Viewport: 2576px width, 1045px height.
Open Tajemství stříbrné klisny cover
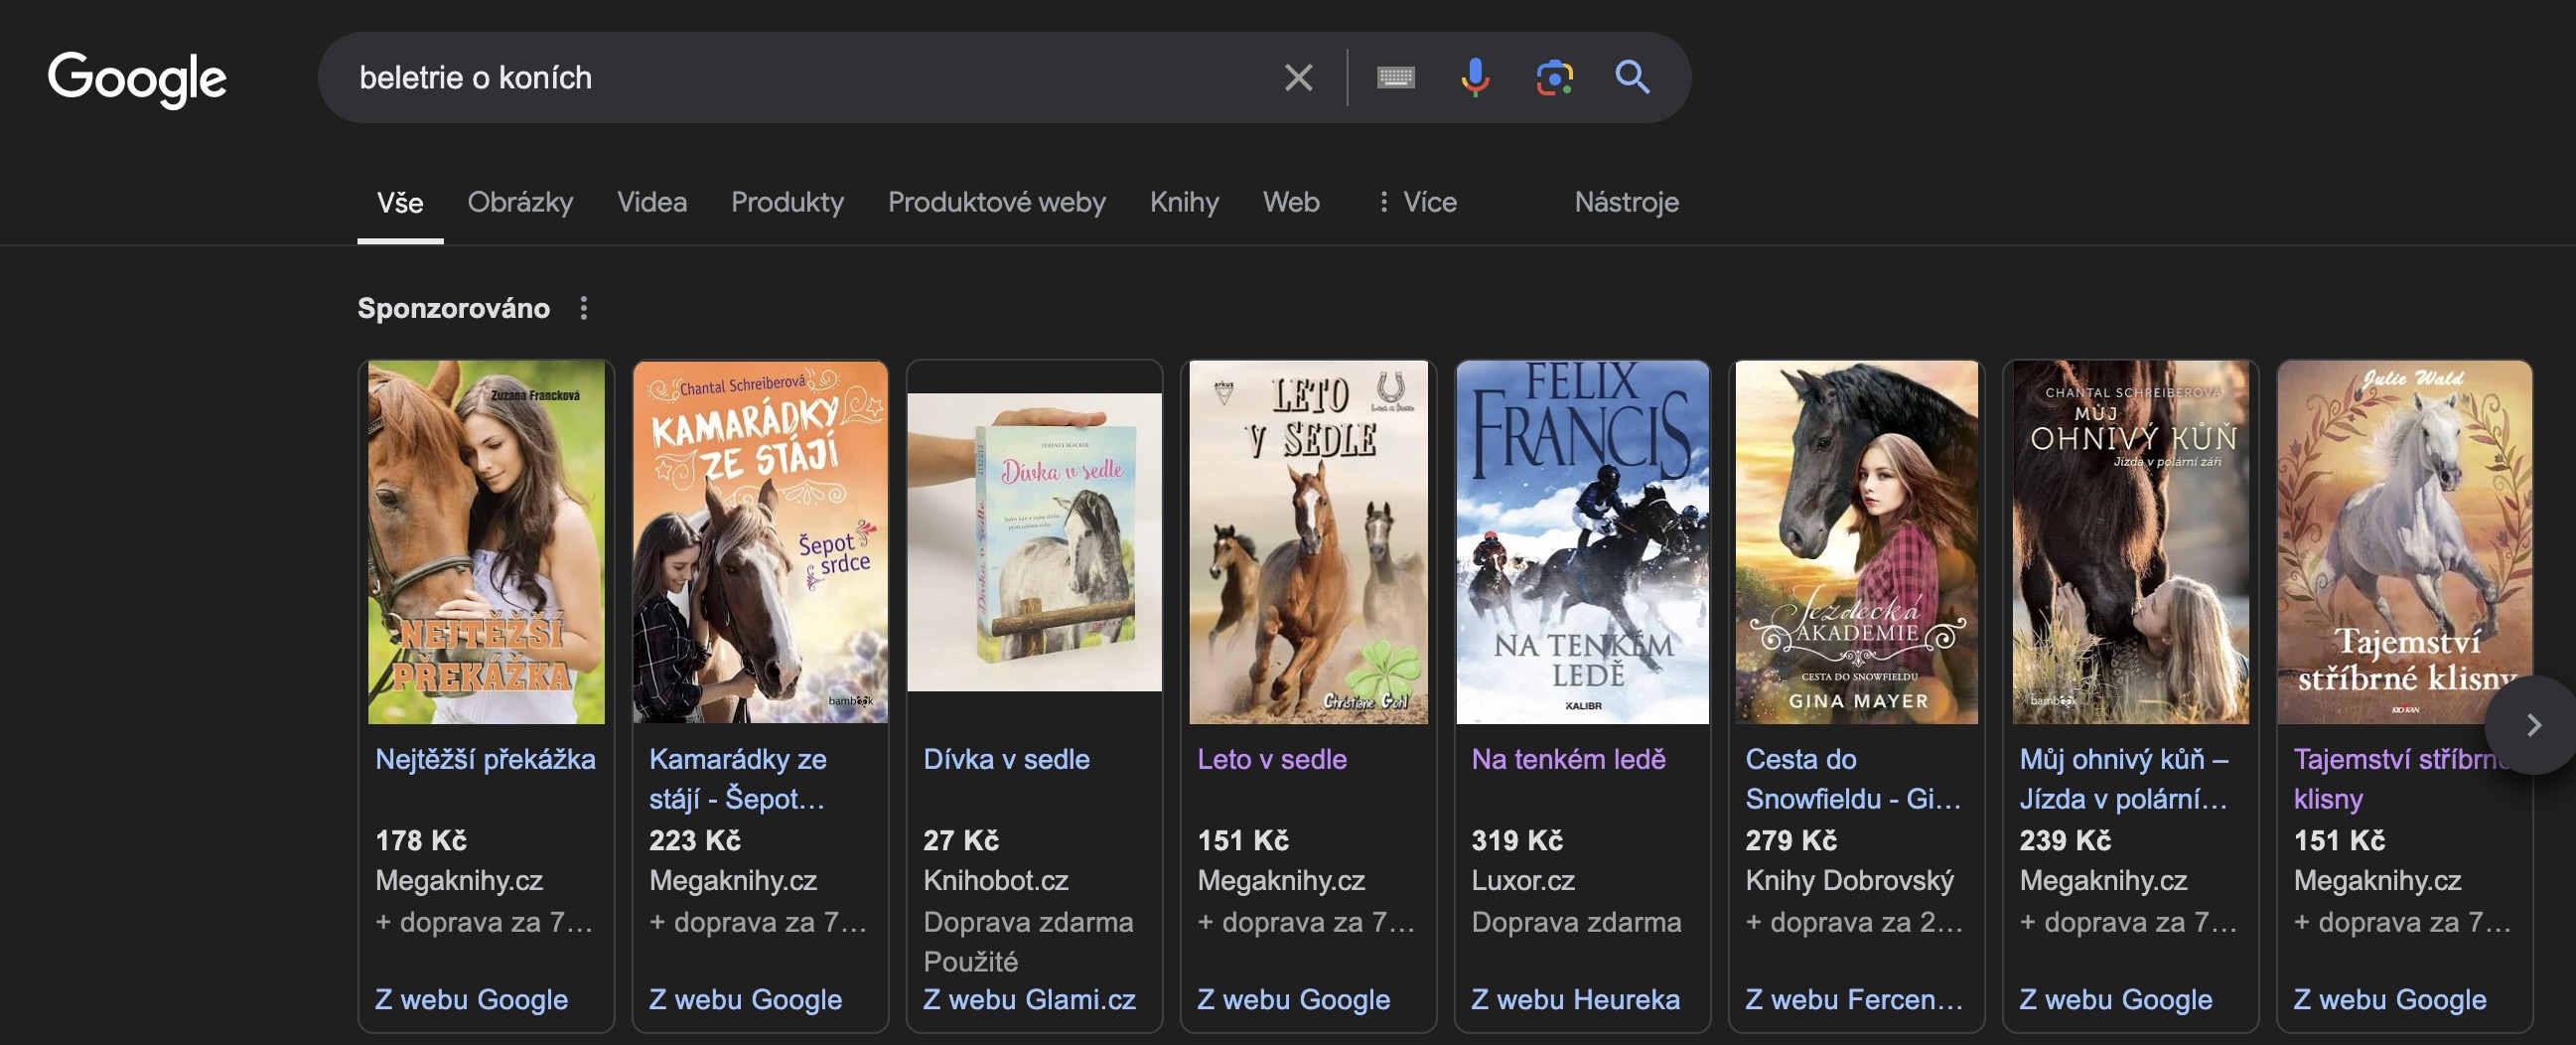click(2404, 542)
